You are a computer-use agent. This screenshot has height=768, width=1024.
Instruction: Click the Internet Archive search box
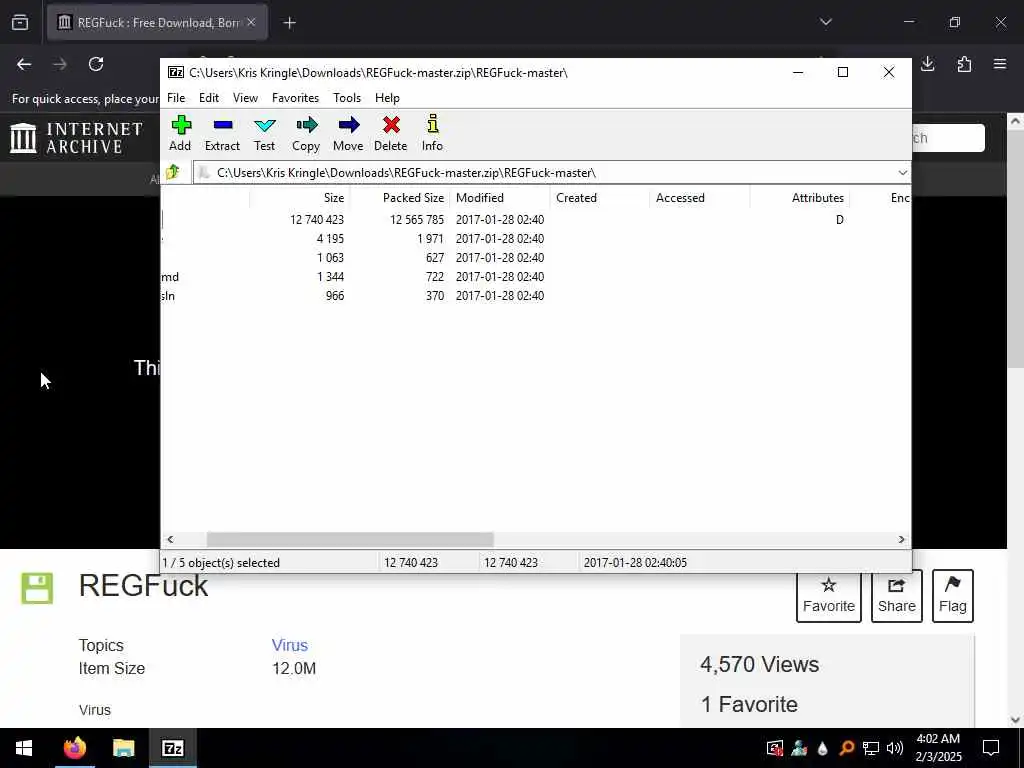948,138
